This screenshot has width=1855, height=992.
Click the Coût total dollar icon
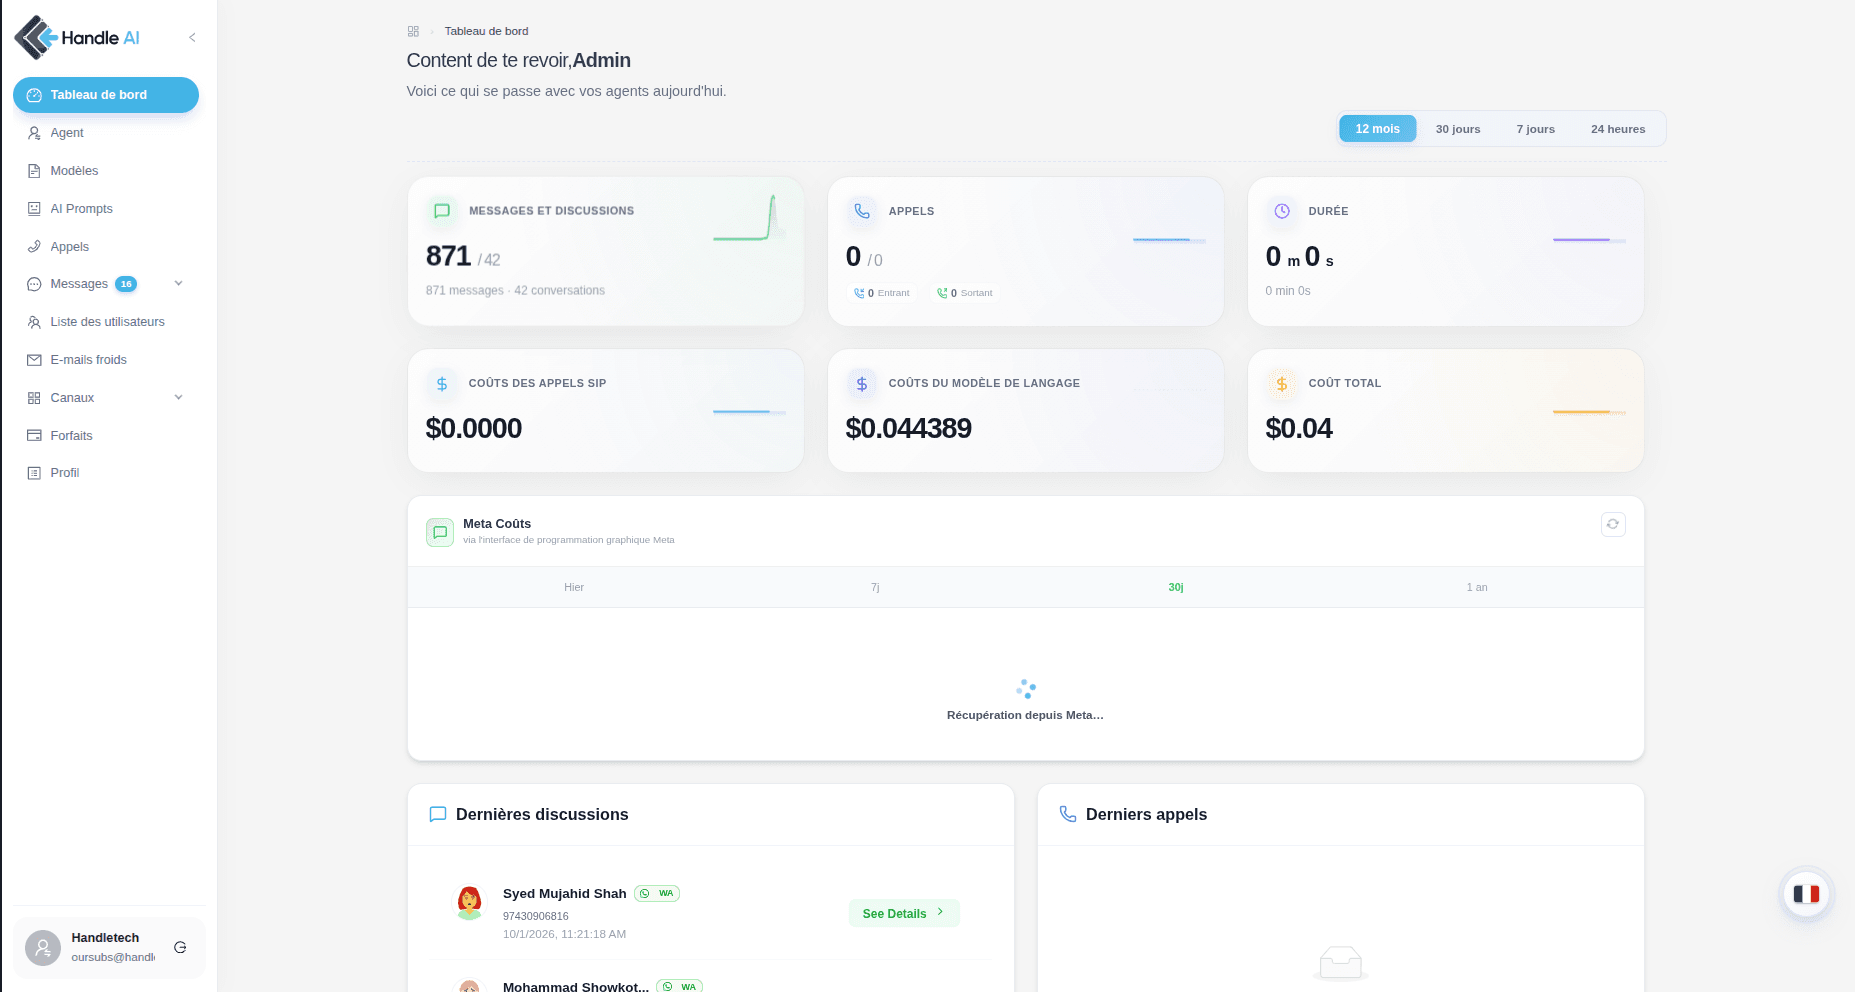[1282, 383]
